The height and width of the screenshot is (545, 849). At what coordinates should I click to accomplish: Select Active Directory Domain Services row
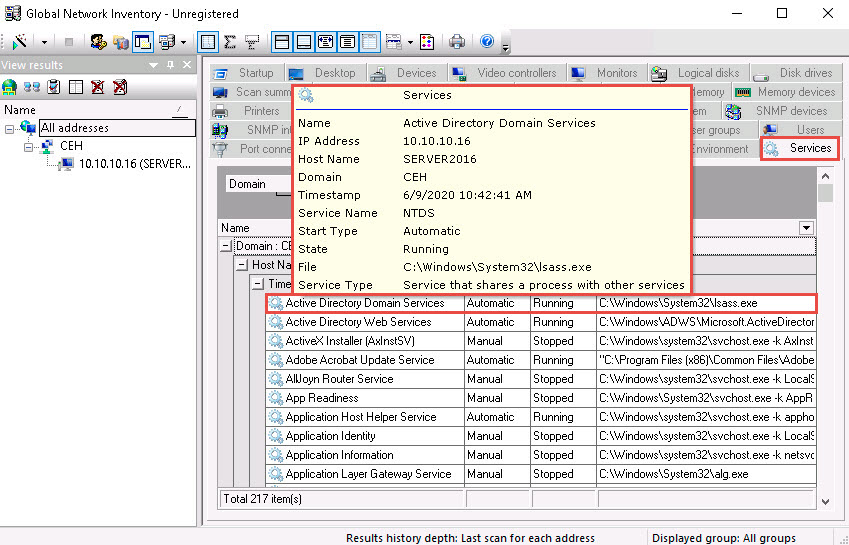[x=540, y=303]
